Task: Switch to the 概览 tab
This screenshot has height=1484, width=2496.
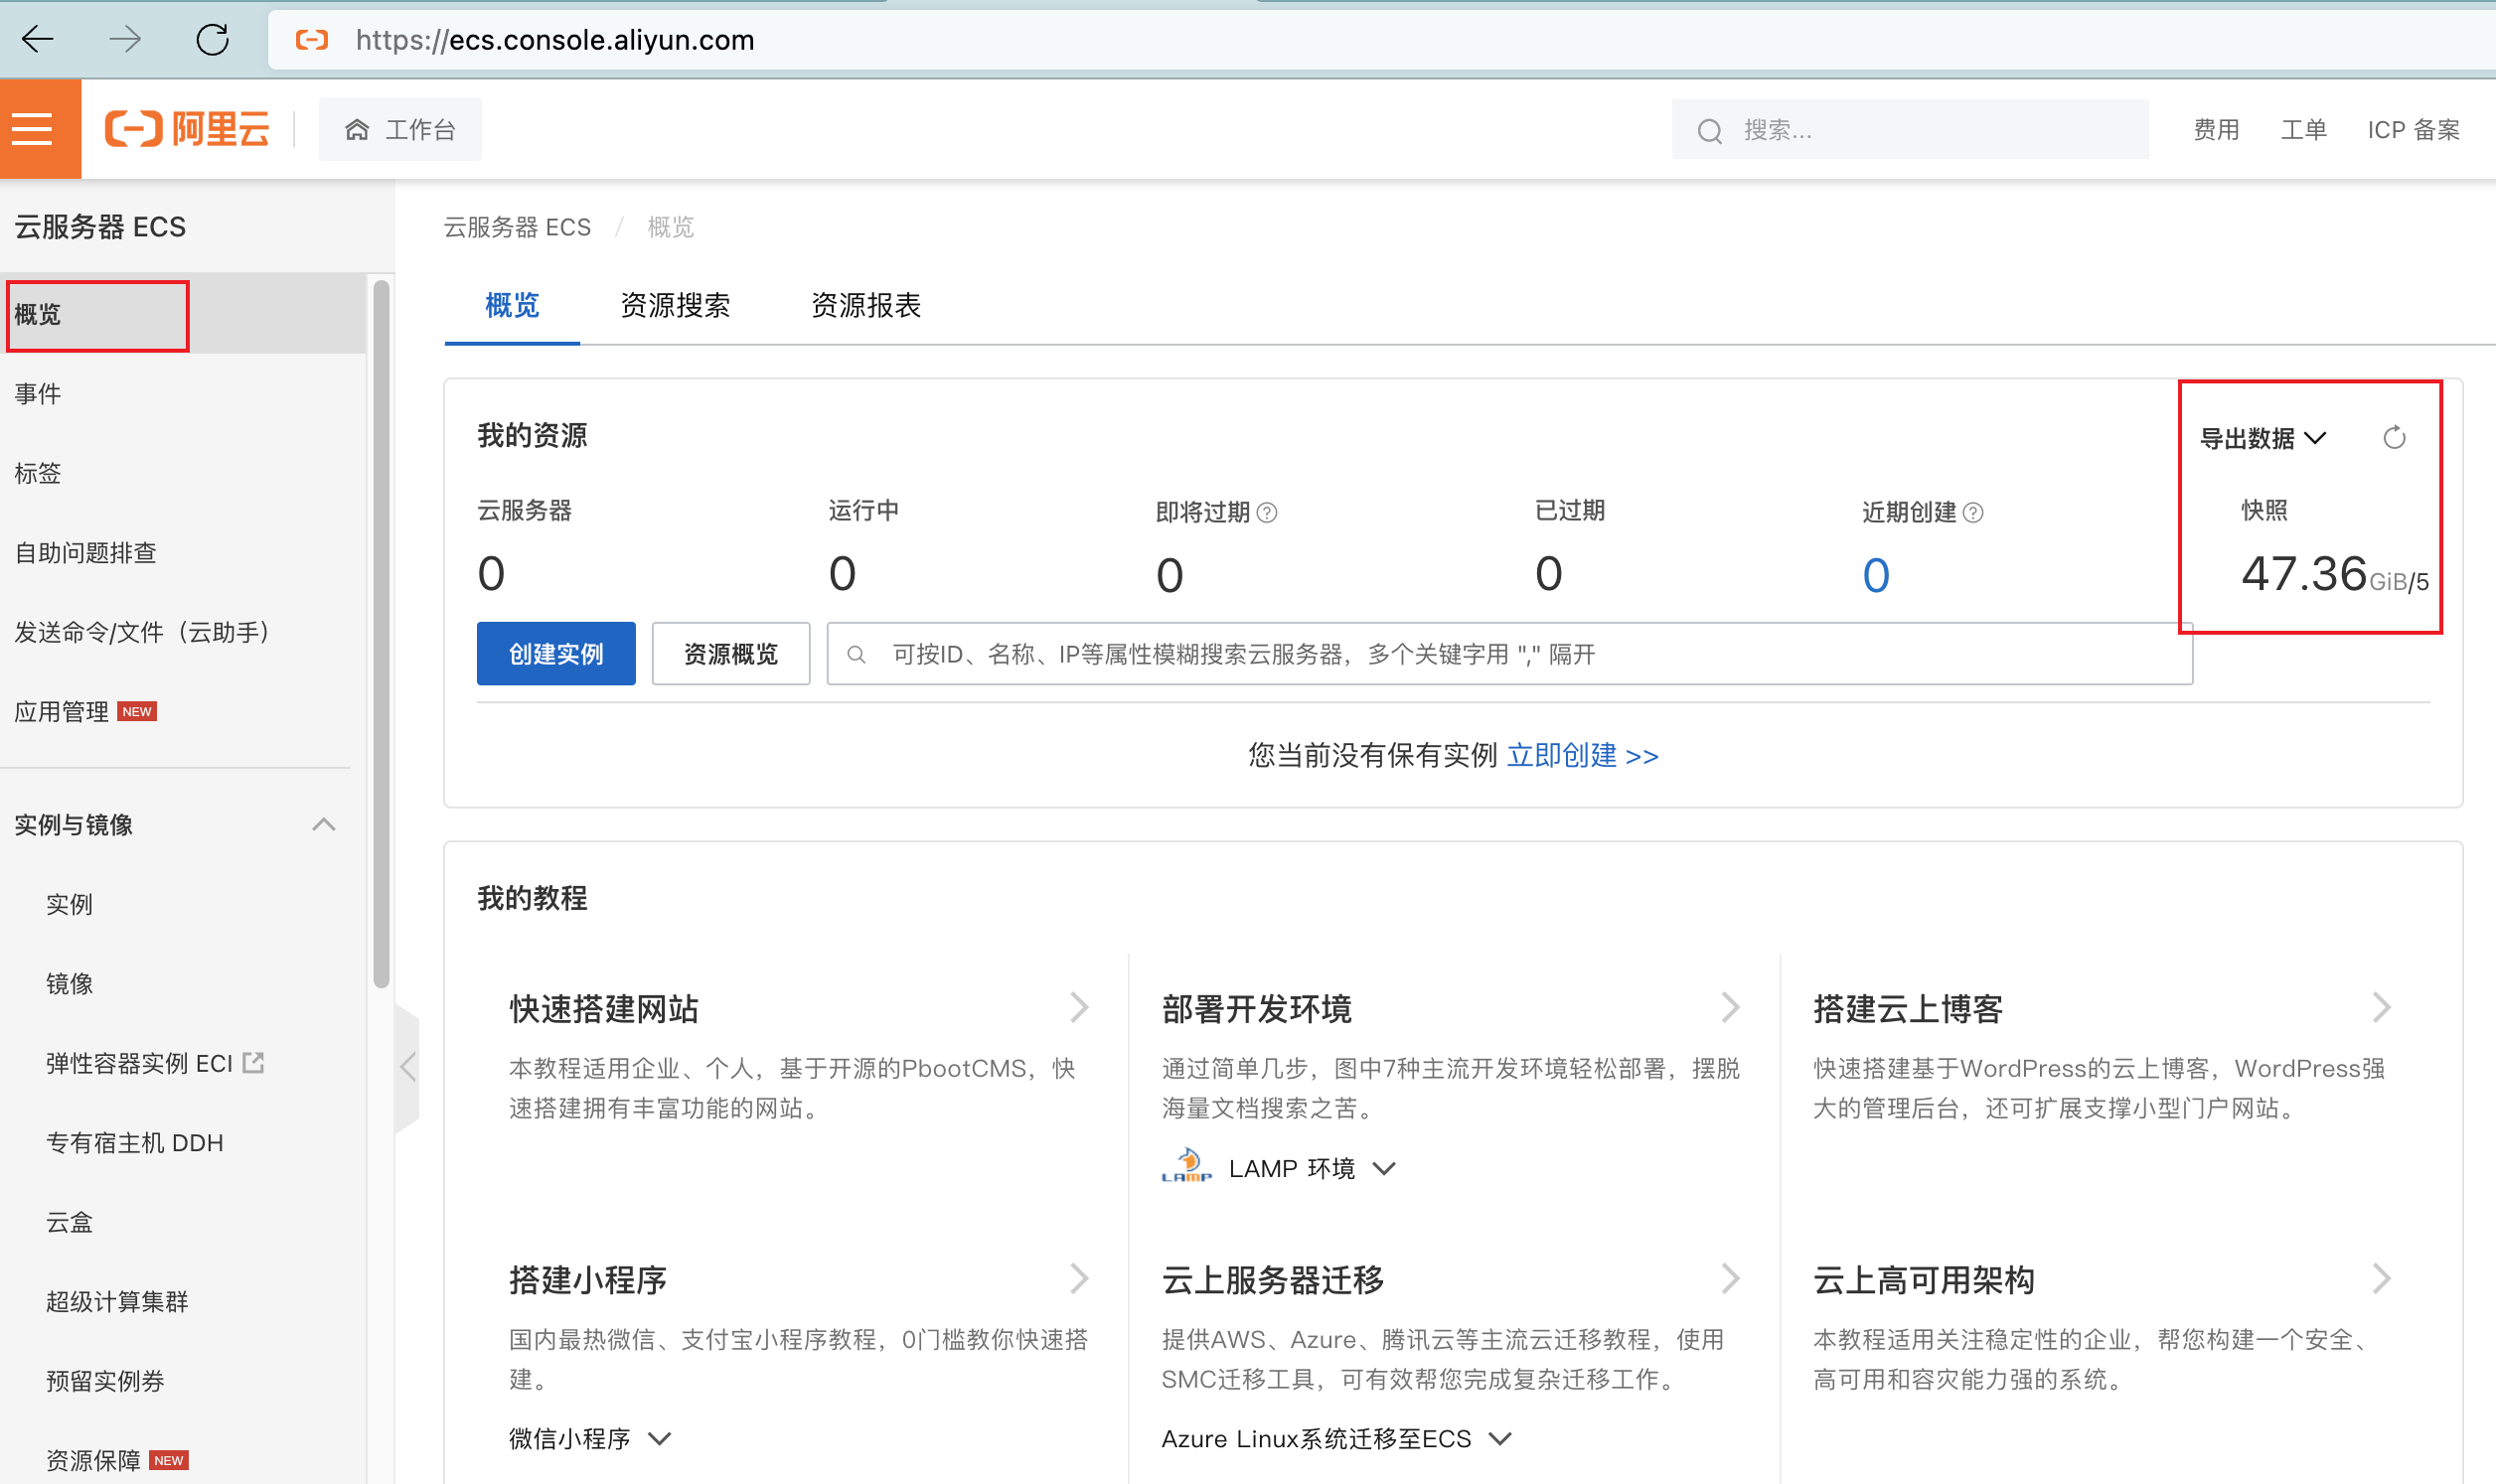Action: click(x=512, y=305)
